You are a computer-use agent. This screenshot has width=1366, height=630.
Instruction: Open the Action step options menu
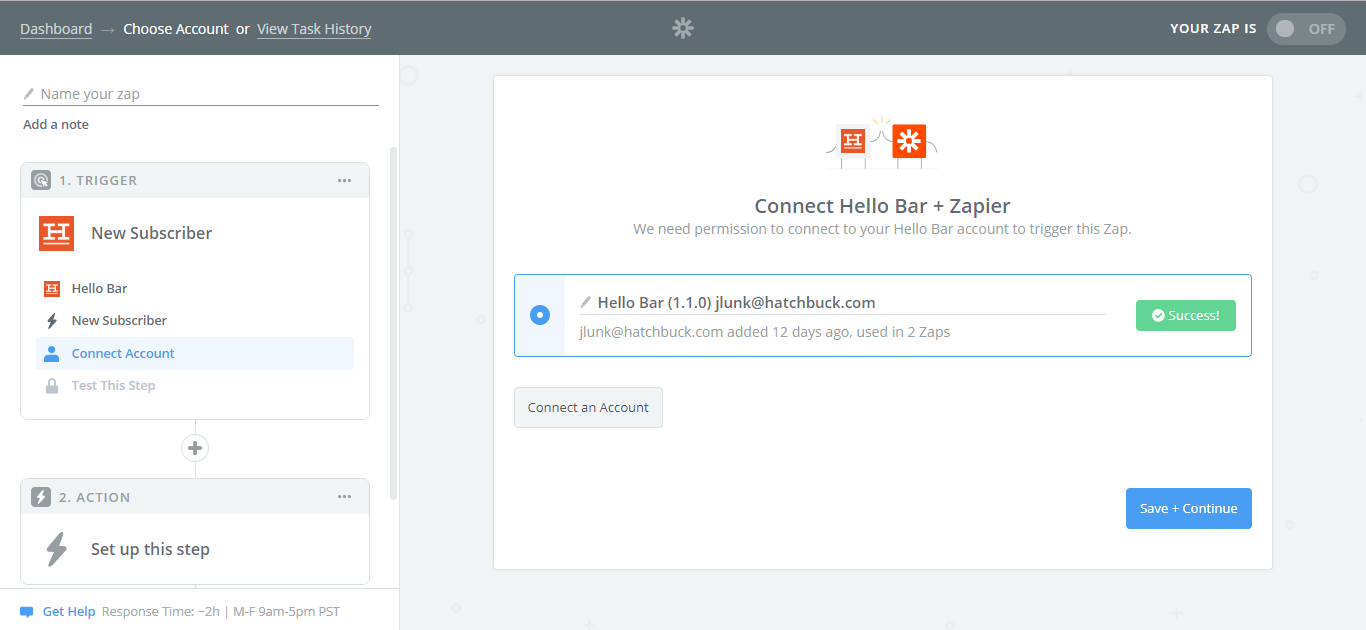coord(344,496)
